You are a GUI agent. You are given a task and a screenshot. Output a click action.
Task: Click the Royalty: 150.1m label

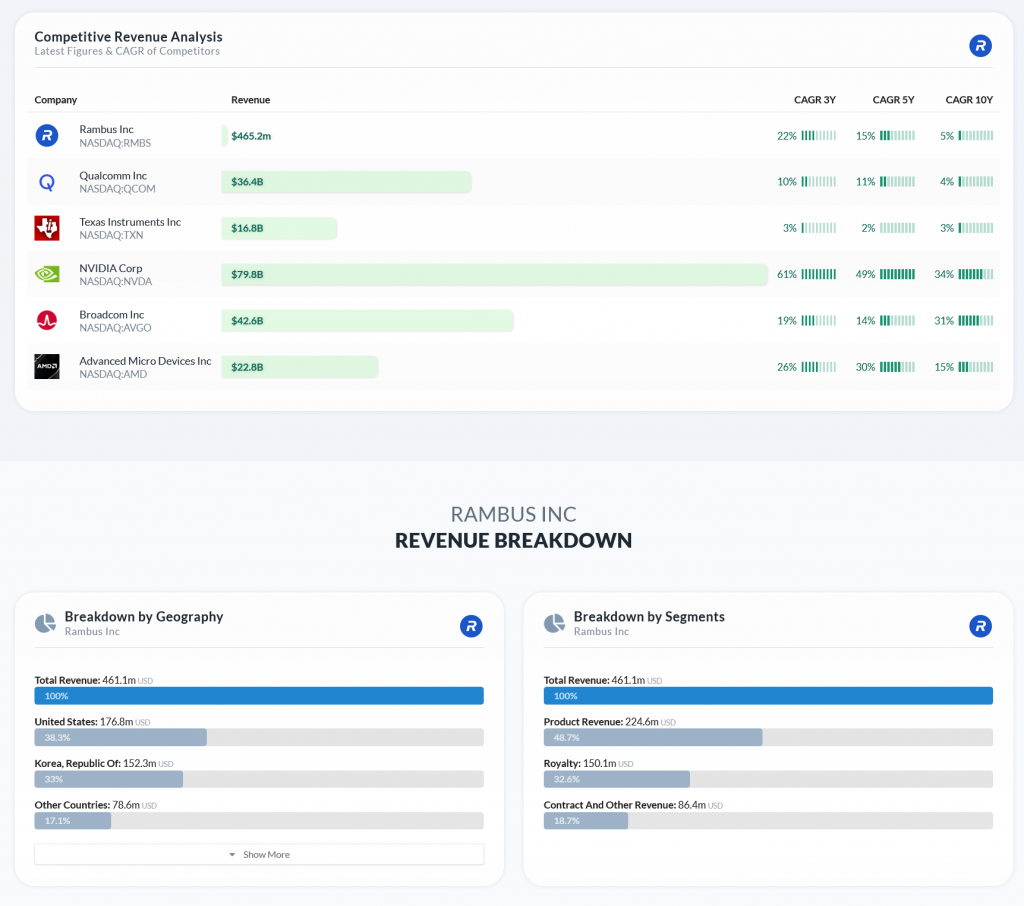coord(588,764)
